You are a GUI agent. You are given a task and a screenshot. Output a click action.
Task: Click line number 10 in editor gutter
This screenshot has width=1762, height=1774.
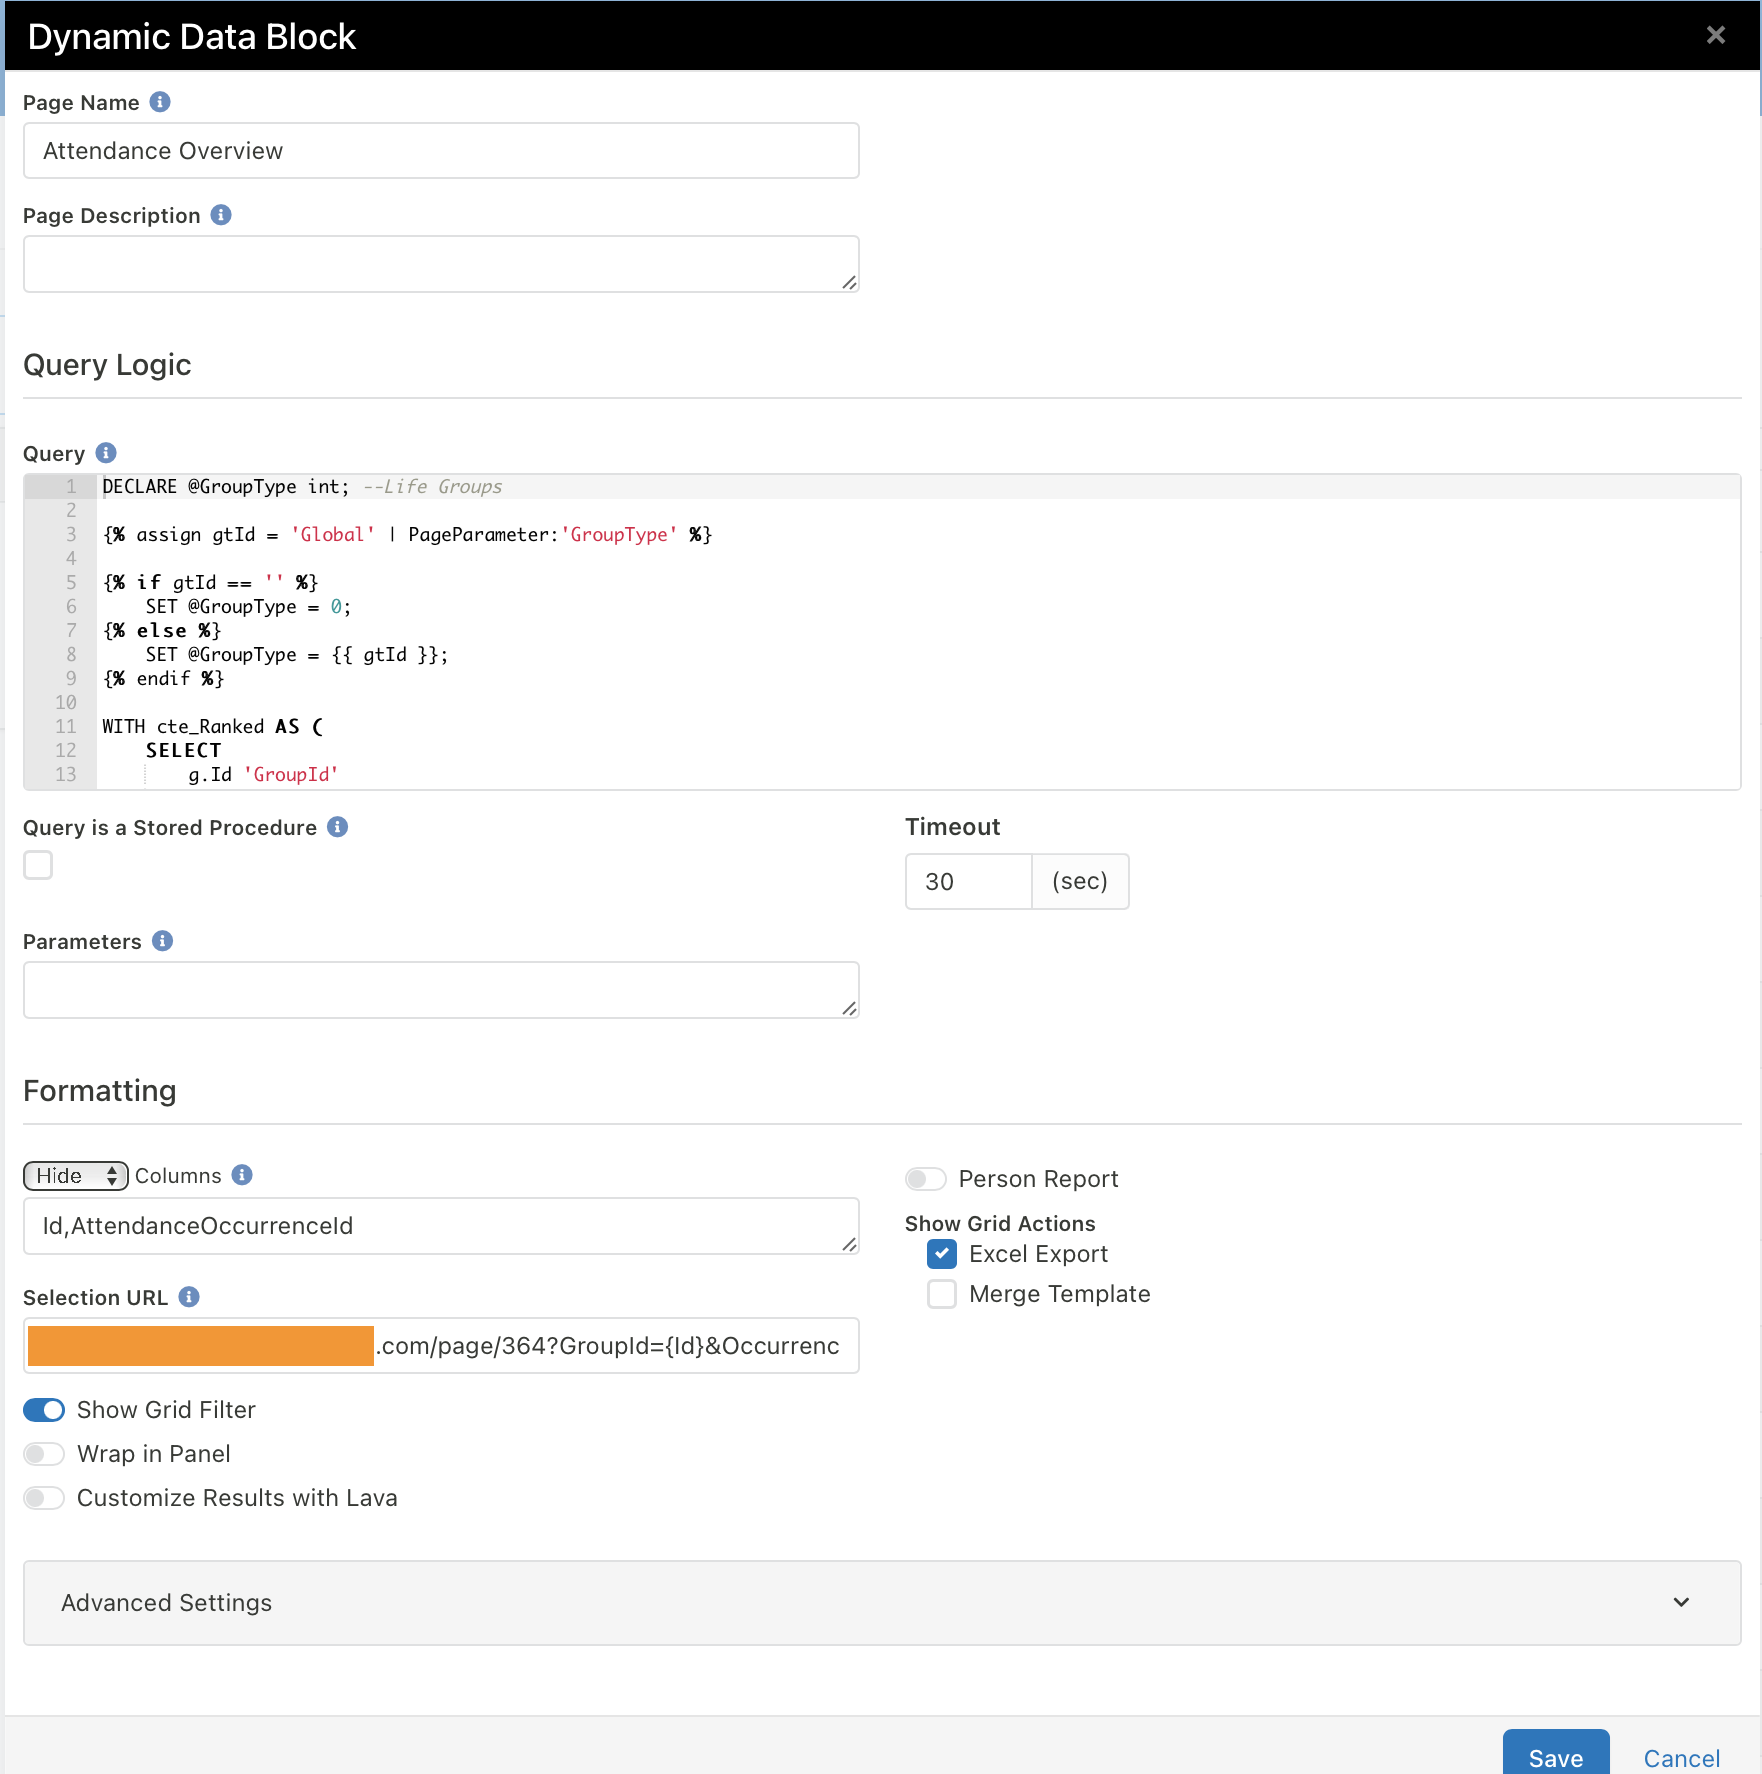[66, 703]
